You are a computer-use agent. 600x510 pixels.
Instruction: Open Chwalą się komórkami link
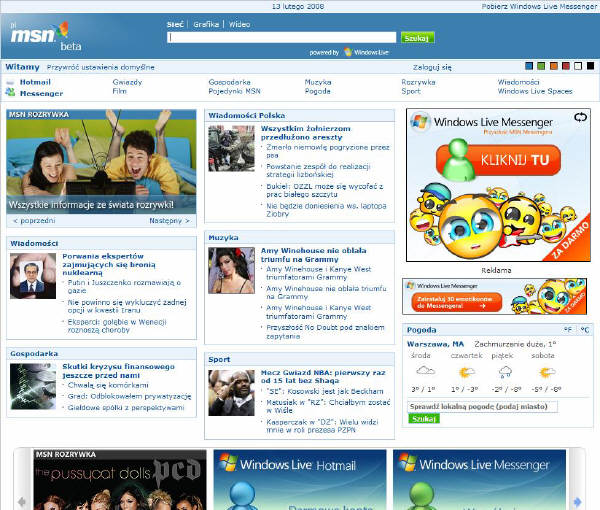(108, 385)
